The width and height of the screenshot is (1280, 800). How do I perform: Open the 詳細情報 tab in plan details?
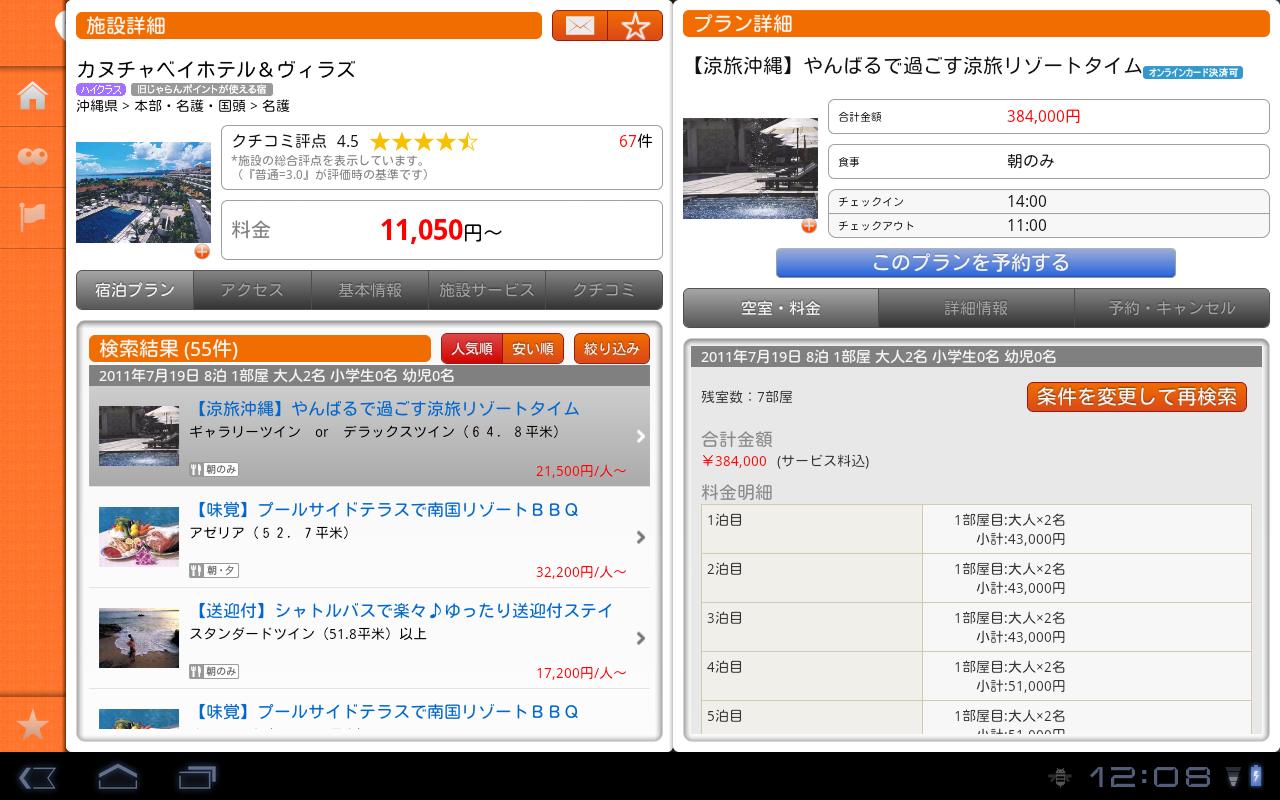tap(976, 308)
